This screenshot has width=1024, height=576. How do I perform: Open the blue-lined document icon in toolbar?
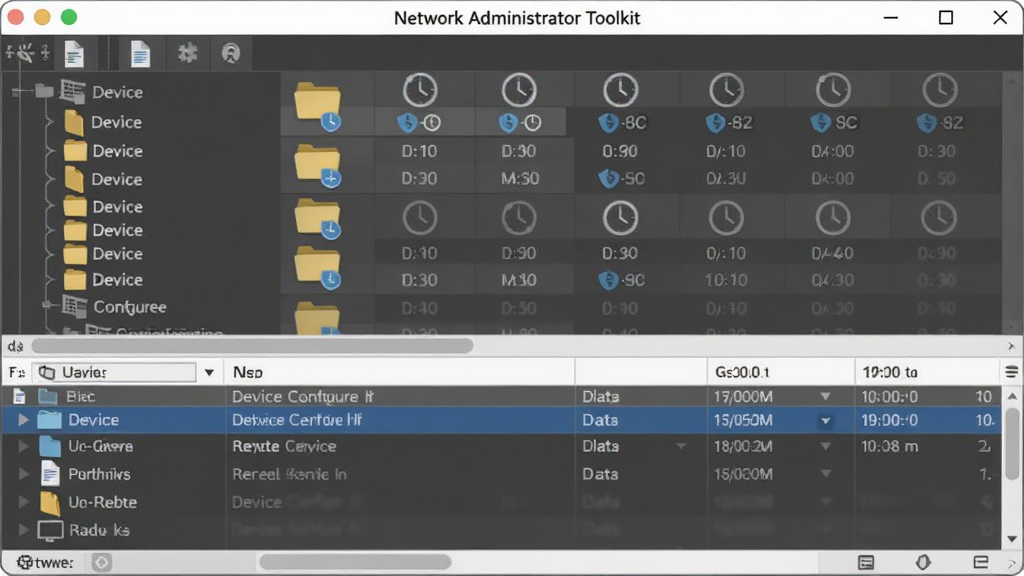click(x=140, y=54)
